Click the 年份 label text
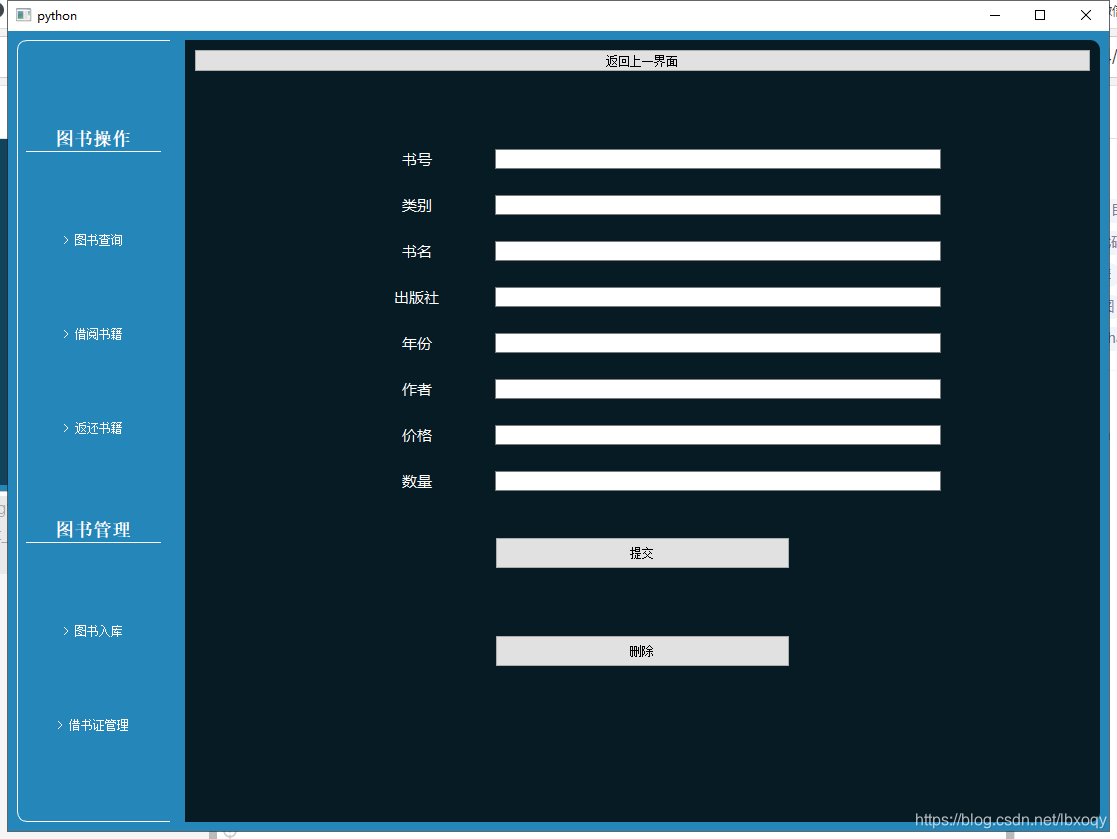 tap(417, 343)
